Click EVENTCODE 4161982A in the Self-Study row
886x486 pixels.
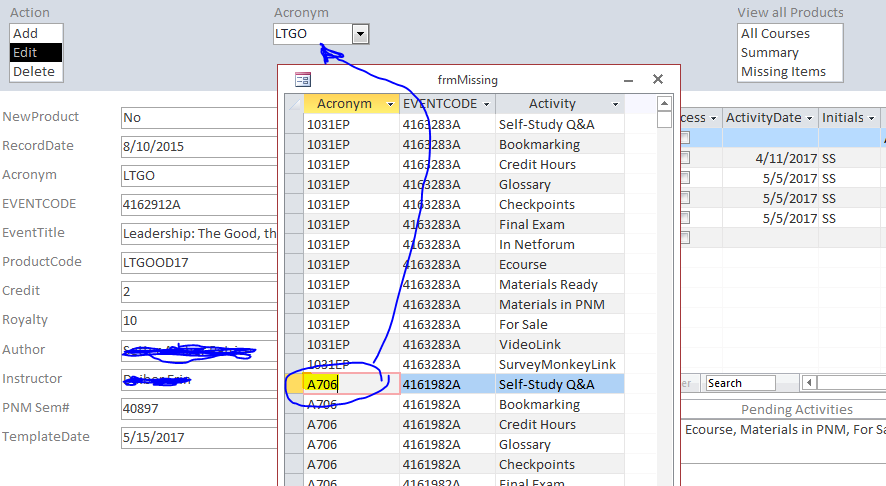click(448, 384)
